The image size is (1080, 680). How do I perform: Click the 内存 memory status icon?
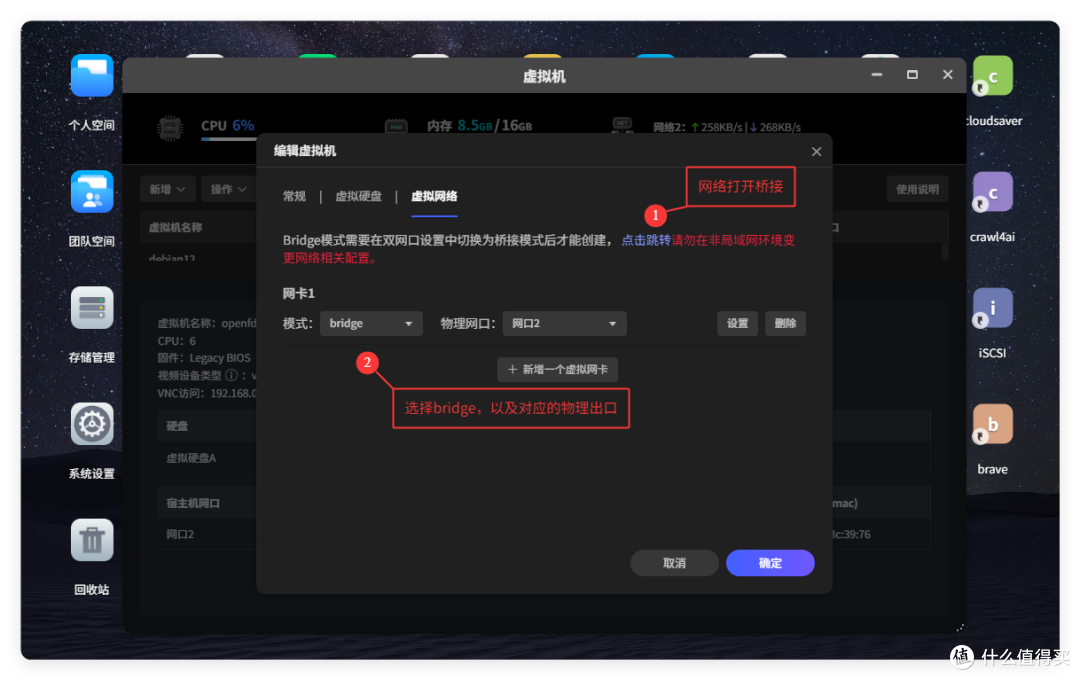tap(394, 128)
